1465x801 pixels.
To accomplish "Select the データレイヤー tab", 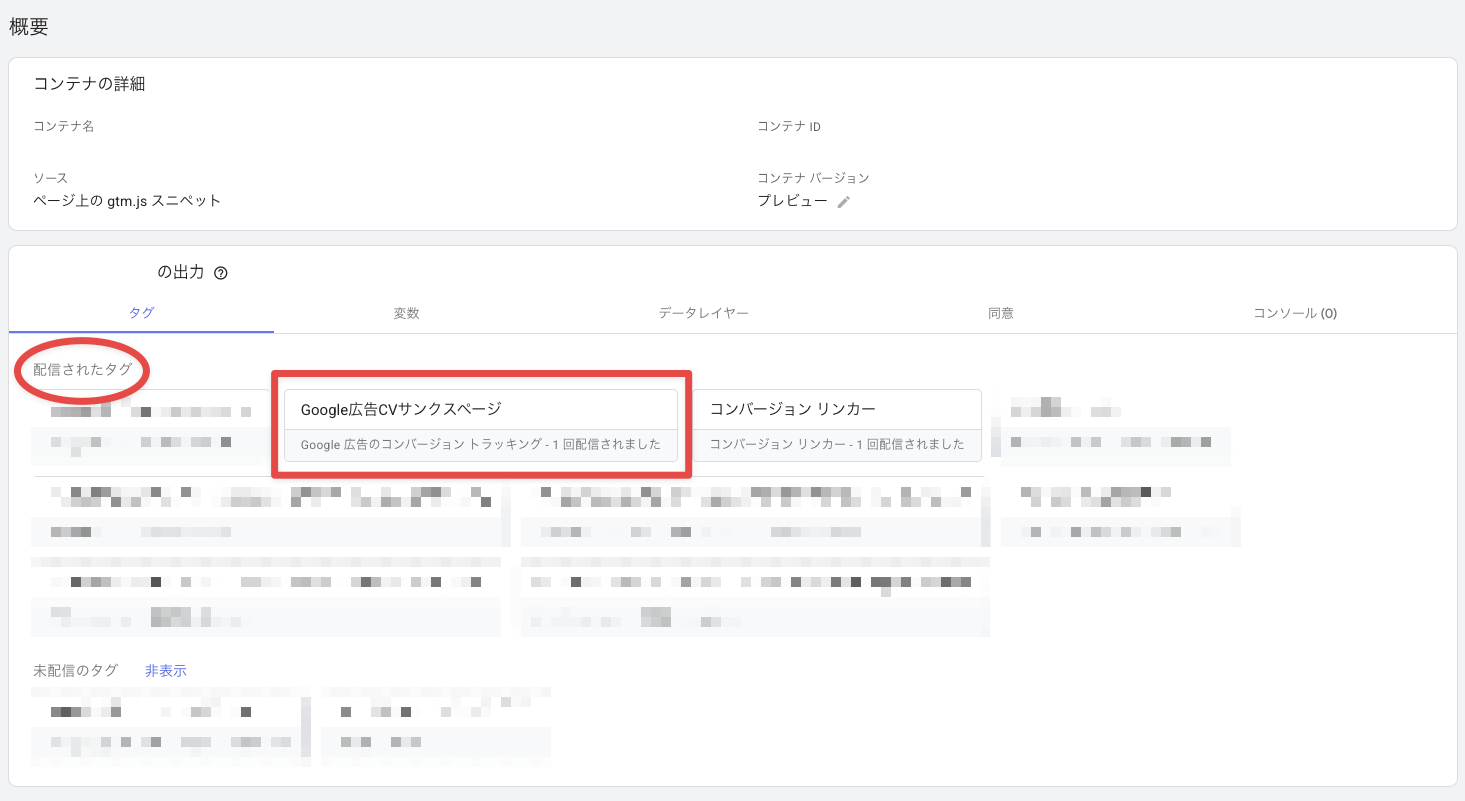I will (703, 313).
